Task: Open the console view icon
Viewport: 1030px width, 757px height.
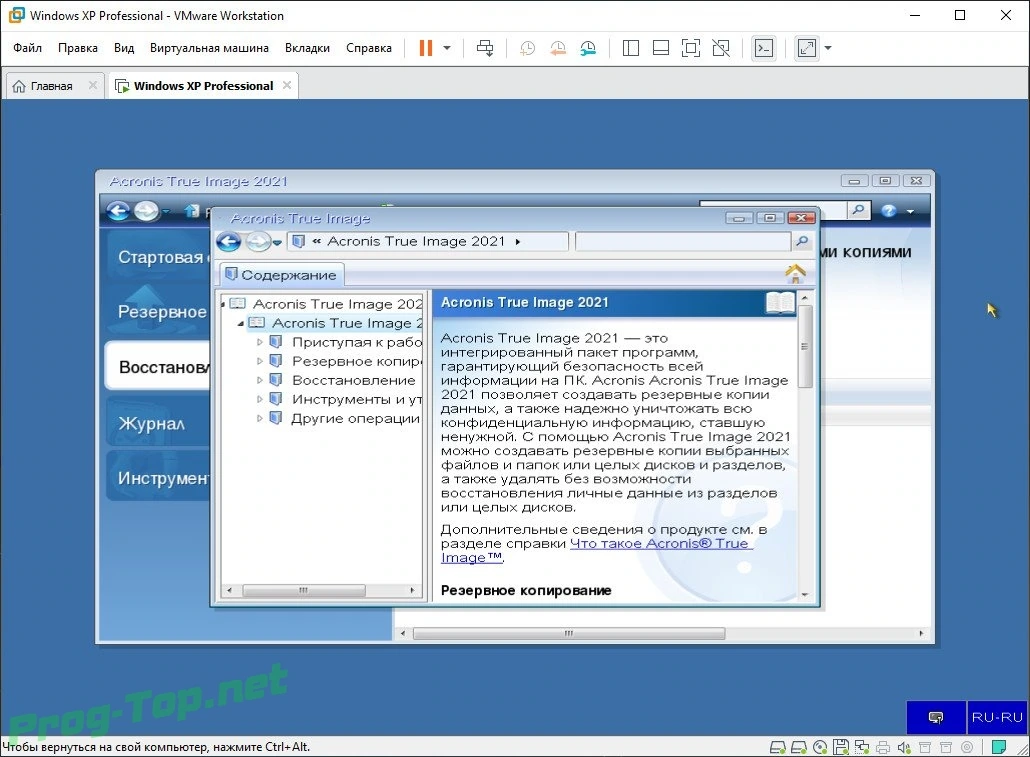Action: point(764,48)
